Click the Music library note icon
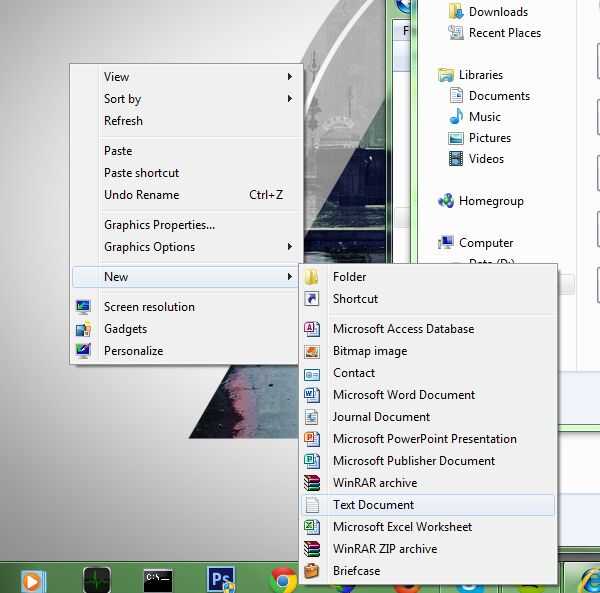Image resolution: width=600 pixels, height=593 pixels. 456,116
